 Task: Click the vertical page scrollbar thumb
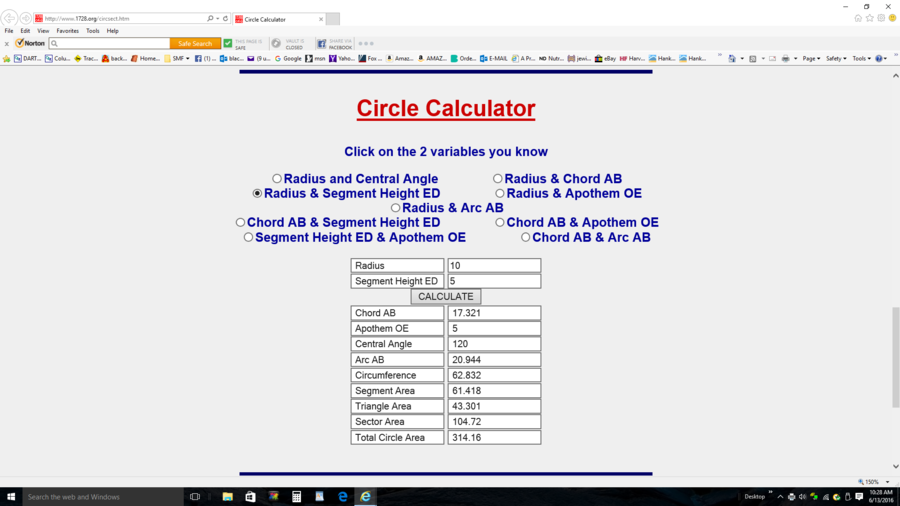coord(895,357)
